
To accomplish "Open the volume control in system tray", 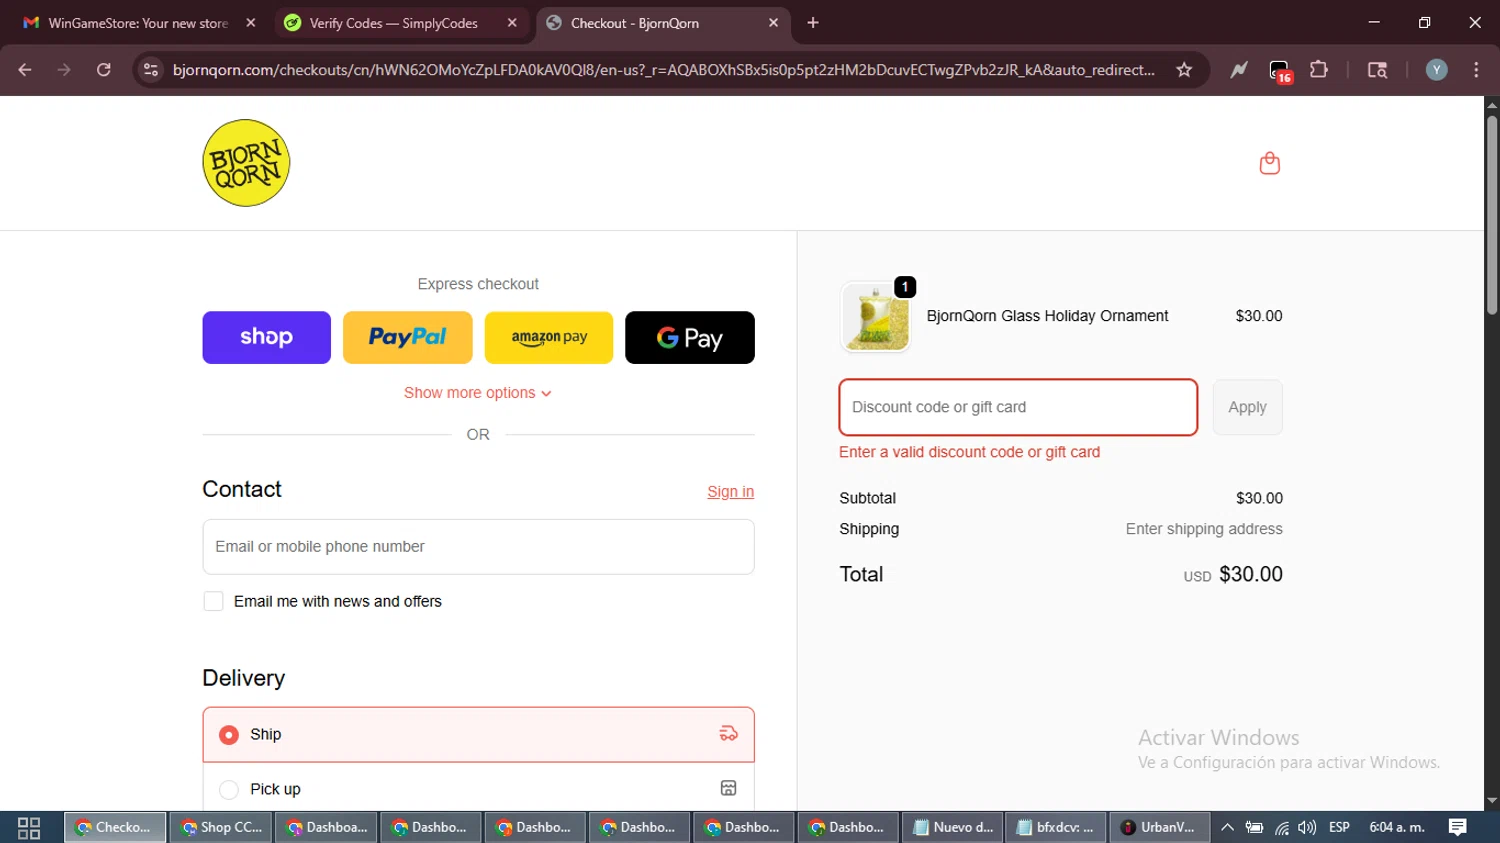I will [1307, 827].
